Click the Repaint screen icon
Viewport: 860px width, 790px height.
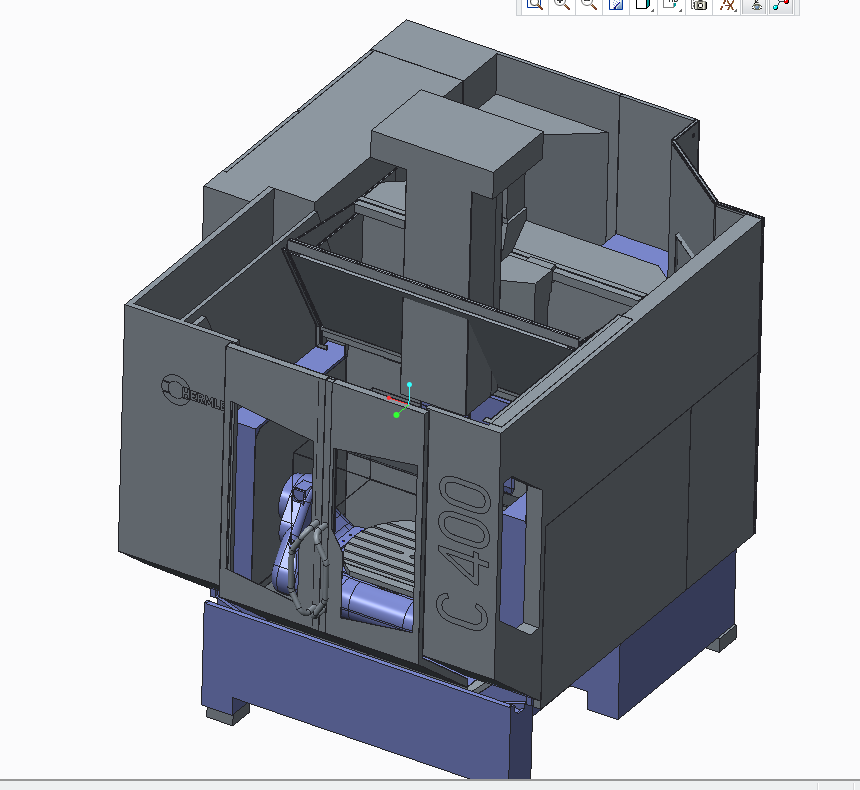616,5
